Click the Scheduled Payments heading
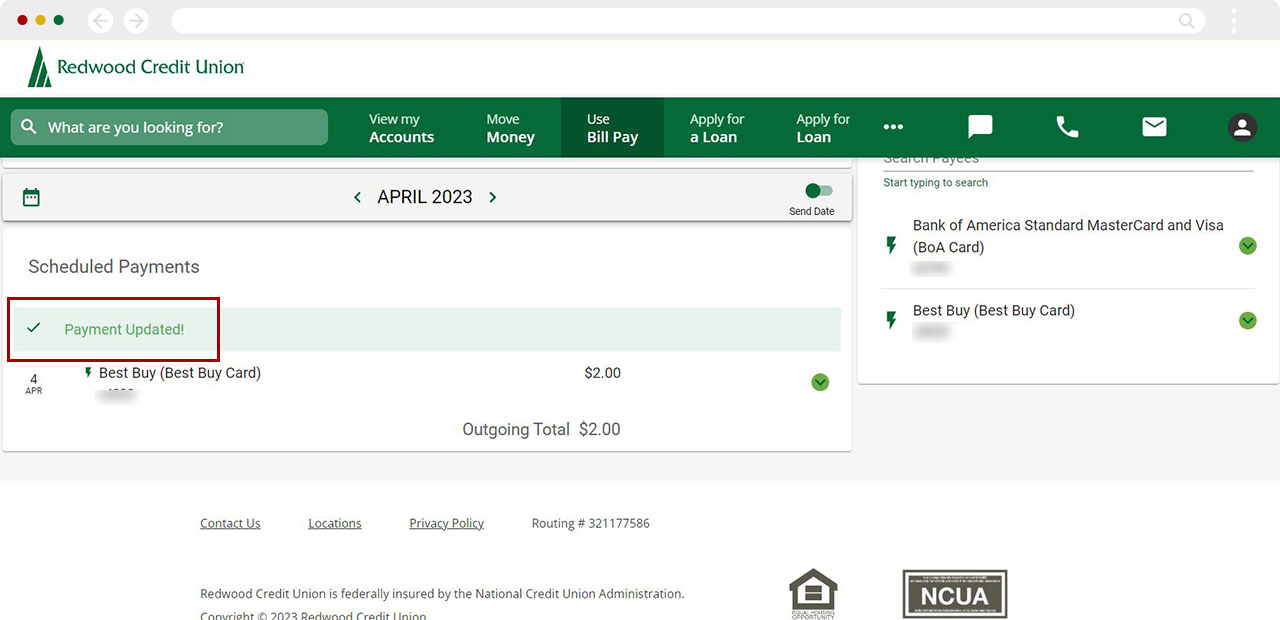Image resolution: width=1280 pixels, height=620 pixels. [x=114, y=267]
